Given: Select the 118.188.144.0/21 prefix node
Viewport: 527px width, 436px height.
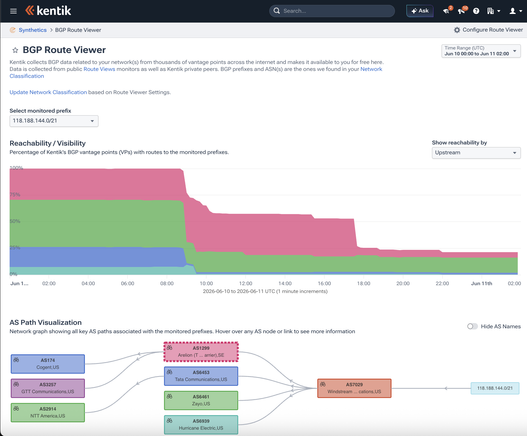Looking at the screenshot, I should (x=495, y=388).
